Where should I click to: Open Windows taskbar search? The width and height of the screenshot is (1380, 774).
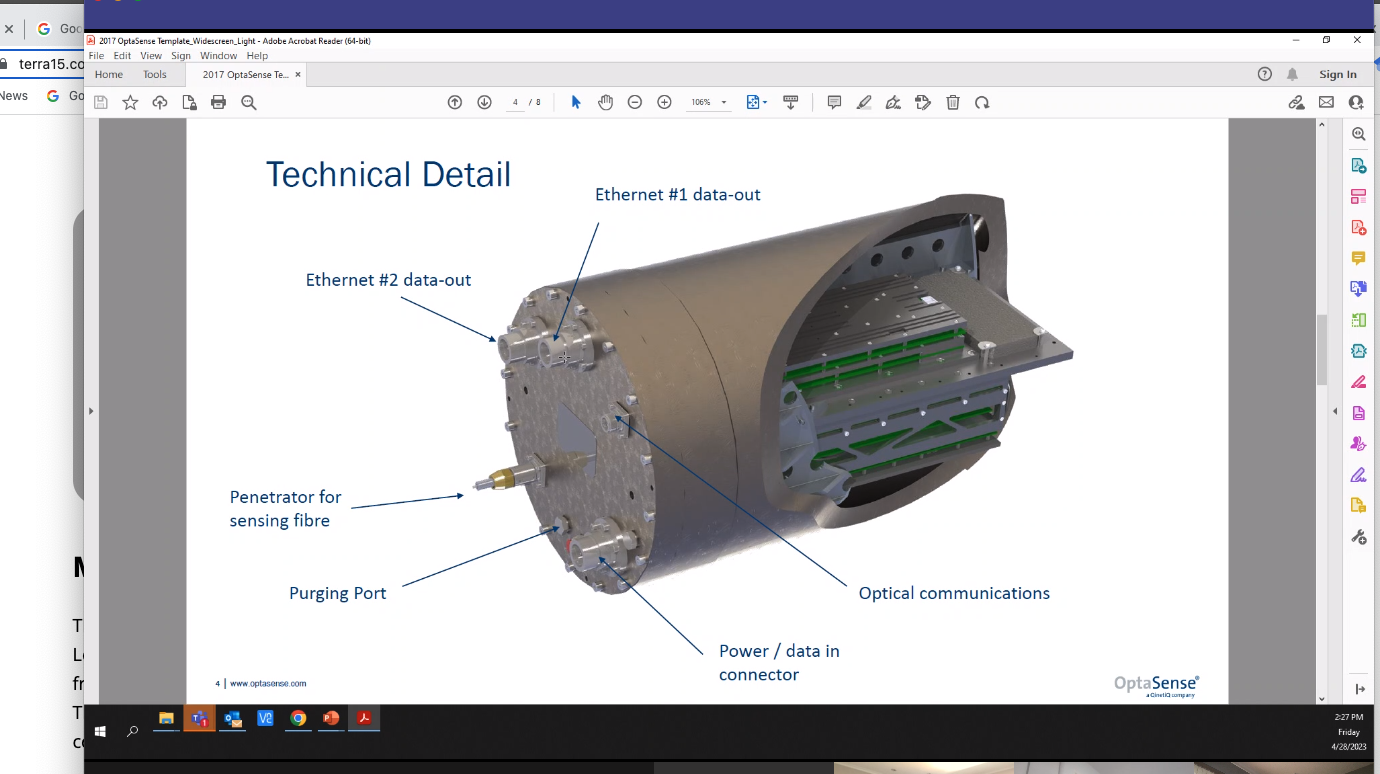pyautogui.click(x=132, y=731)
